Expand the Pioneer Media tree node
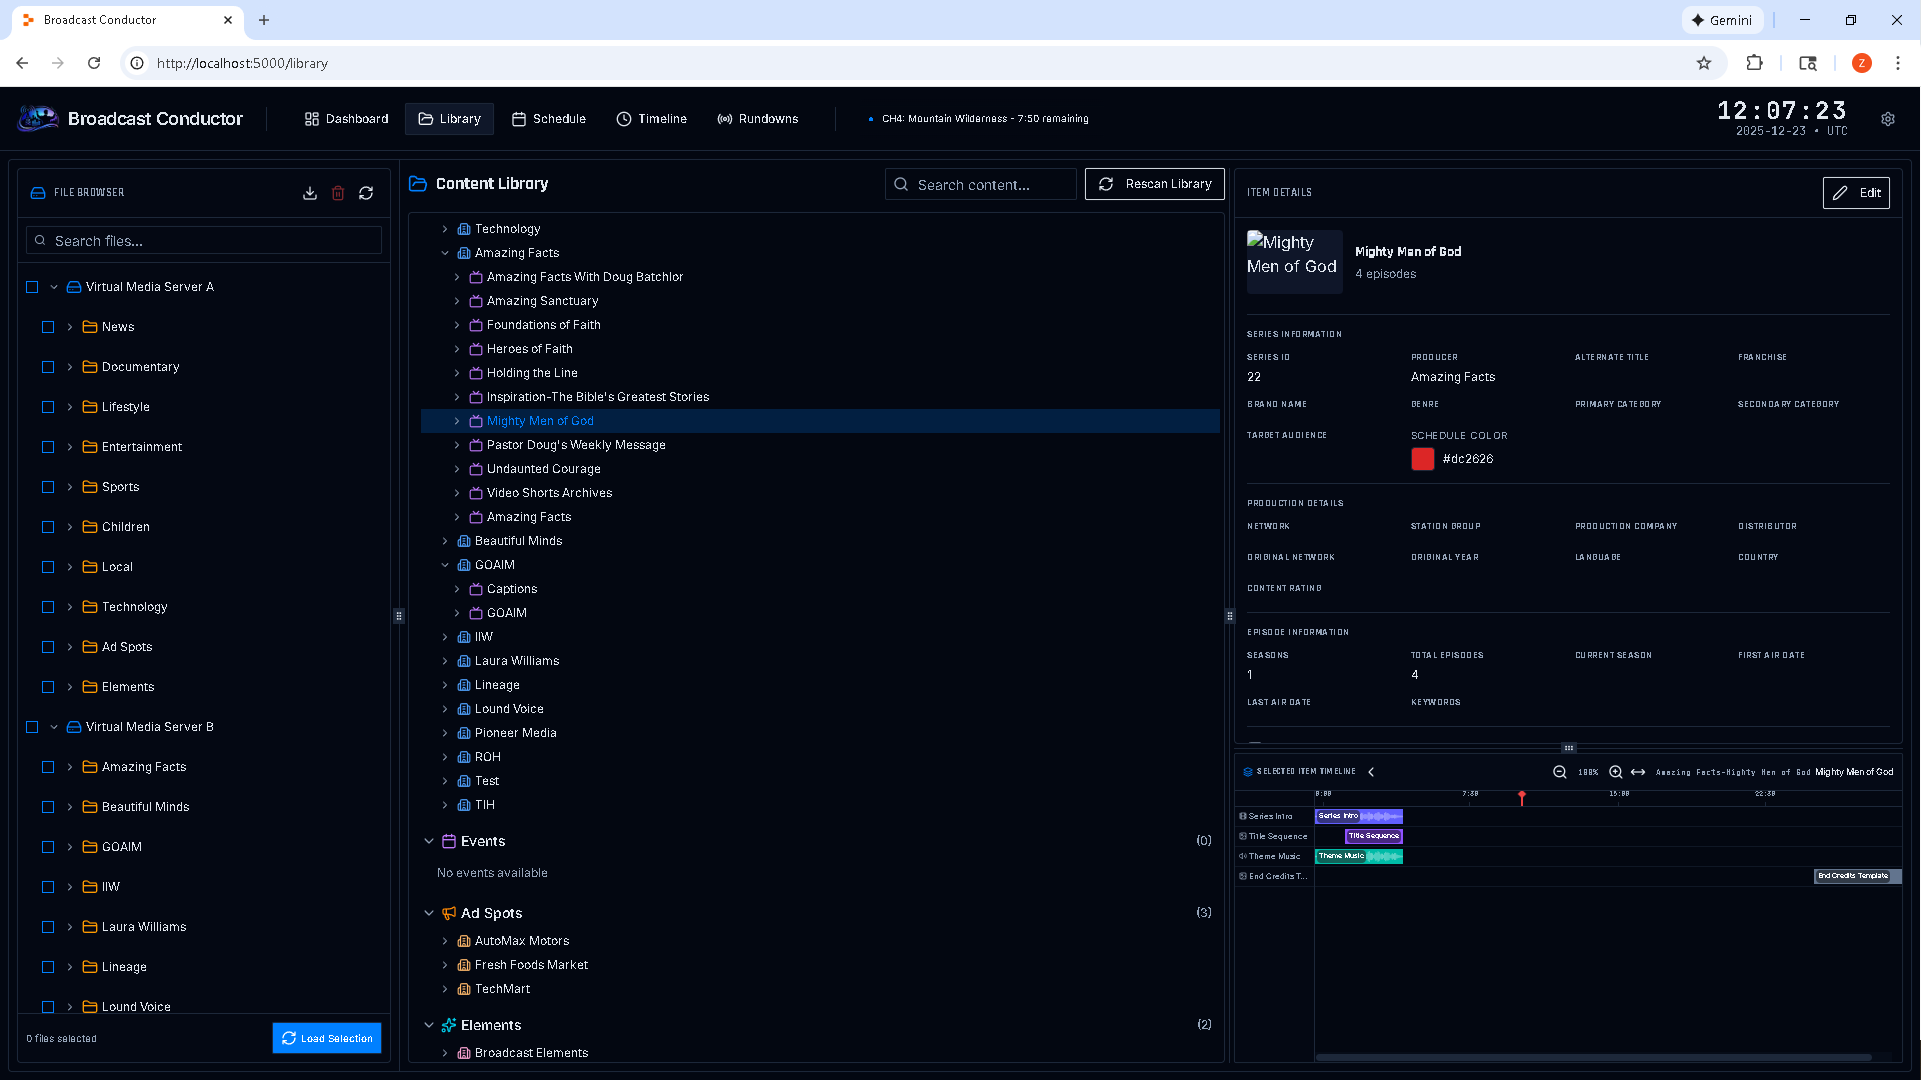This screenshot has width=1921, height=1080. tap(445, 733)
